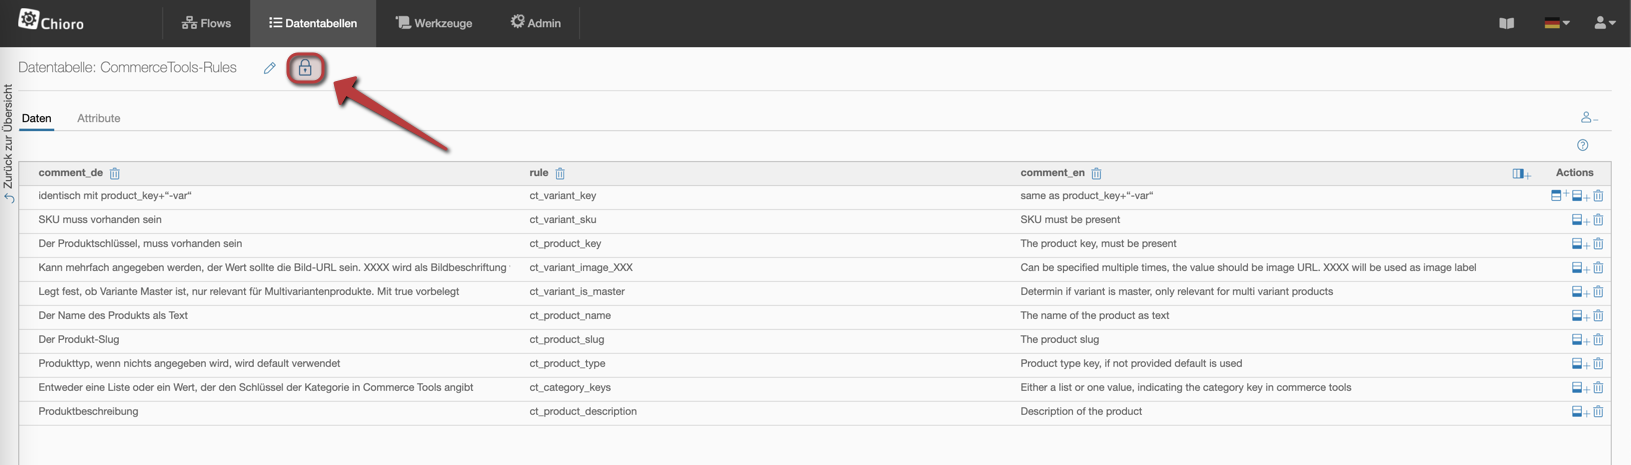The height and width of the screenshot is (465, 1631).
Task: Add a row below ct_product_key
Action: coord(1579,244)
